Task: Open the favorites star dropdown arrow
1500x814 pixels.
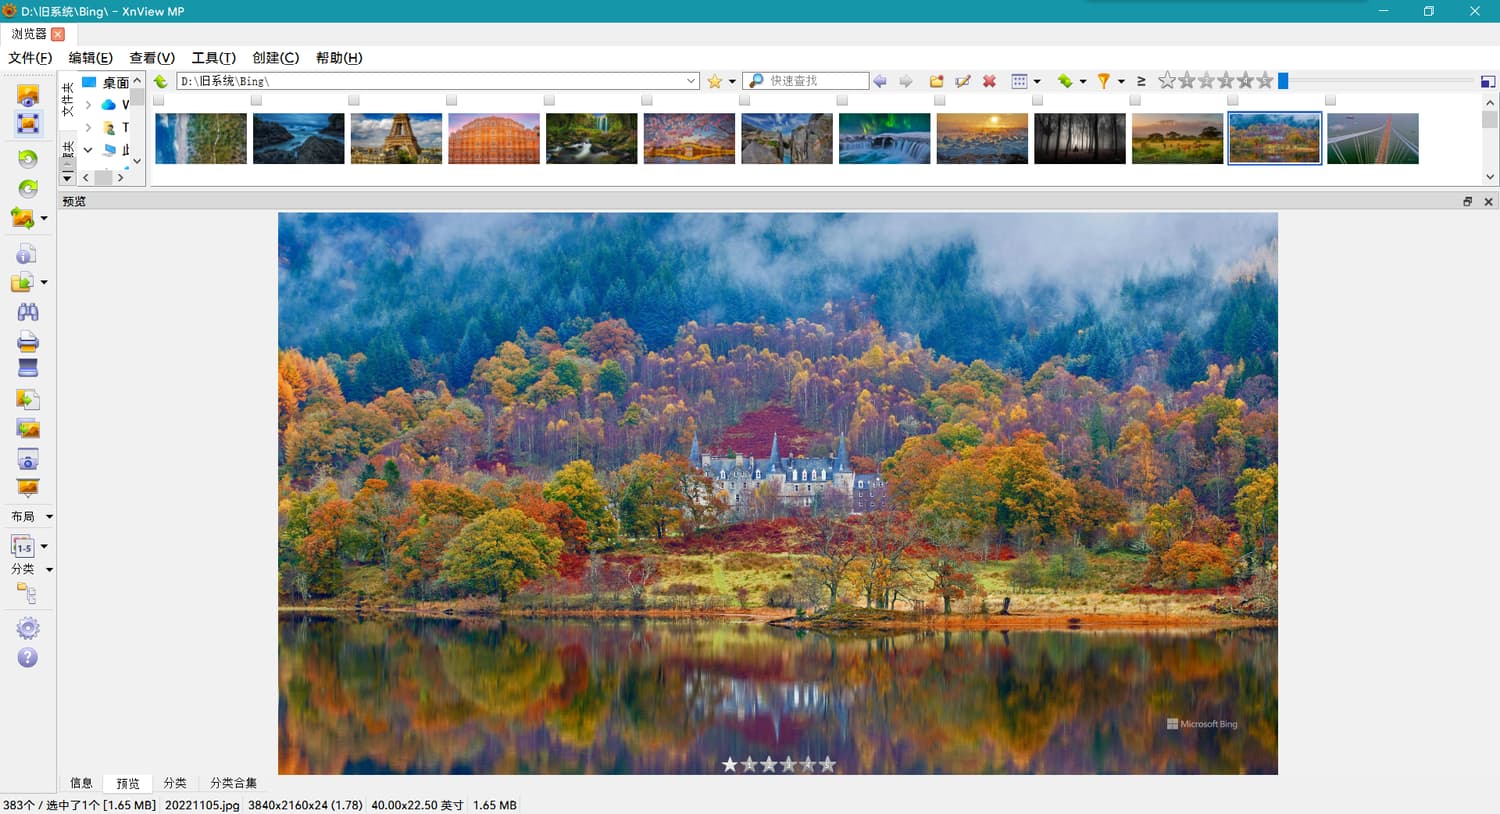Action: point(732,81)
